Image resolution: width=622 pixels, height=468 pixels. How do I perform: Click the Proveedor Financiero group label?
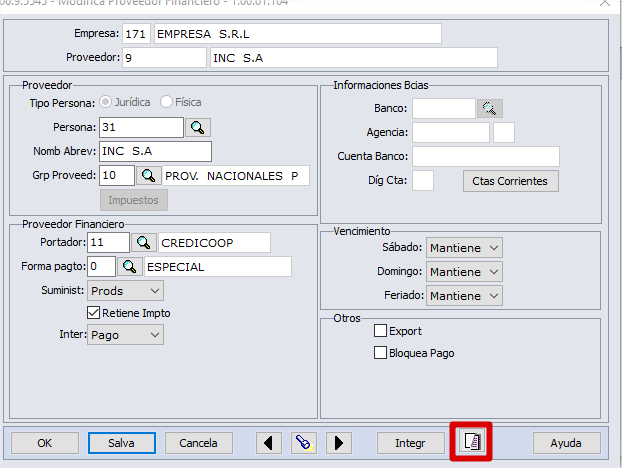pos(73,224)
